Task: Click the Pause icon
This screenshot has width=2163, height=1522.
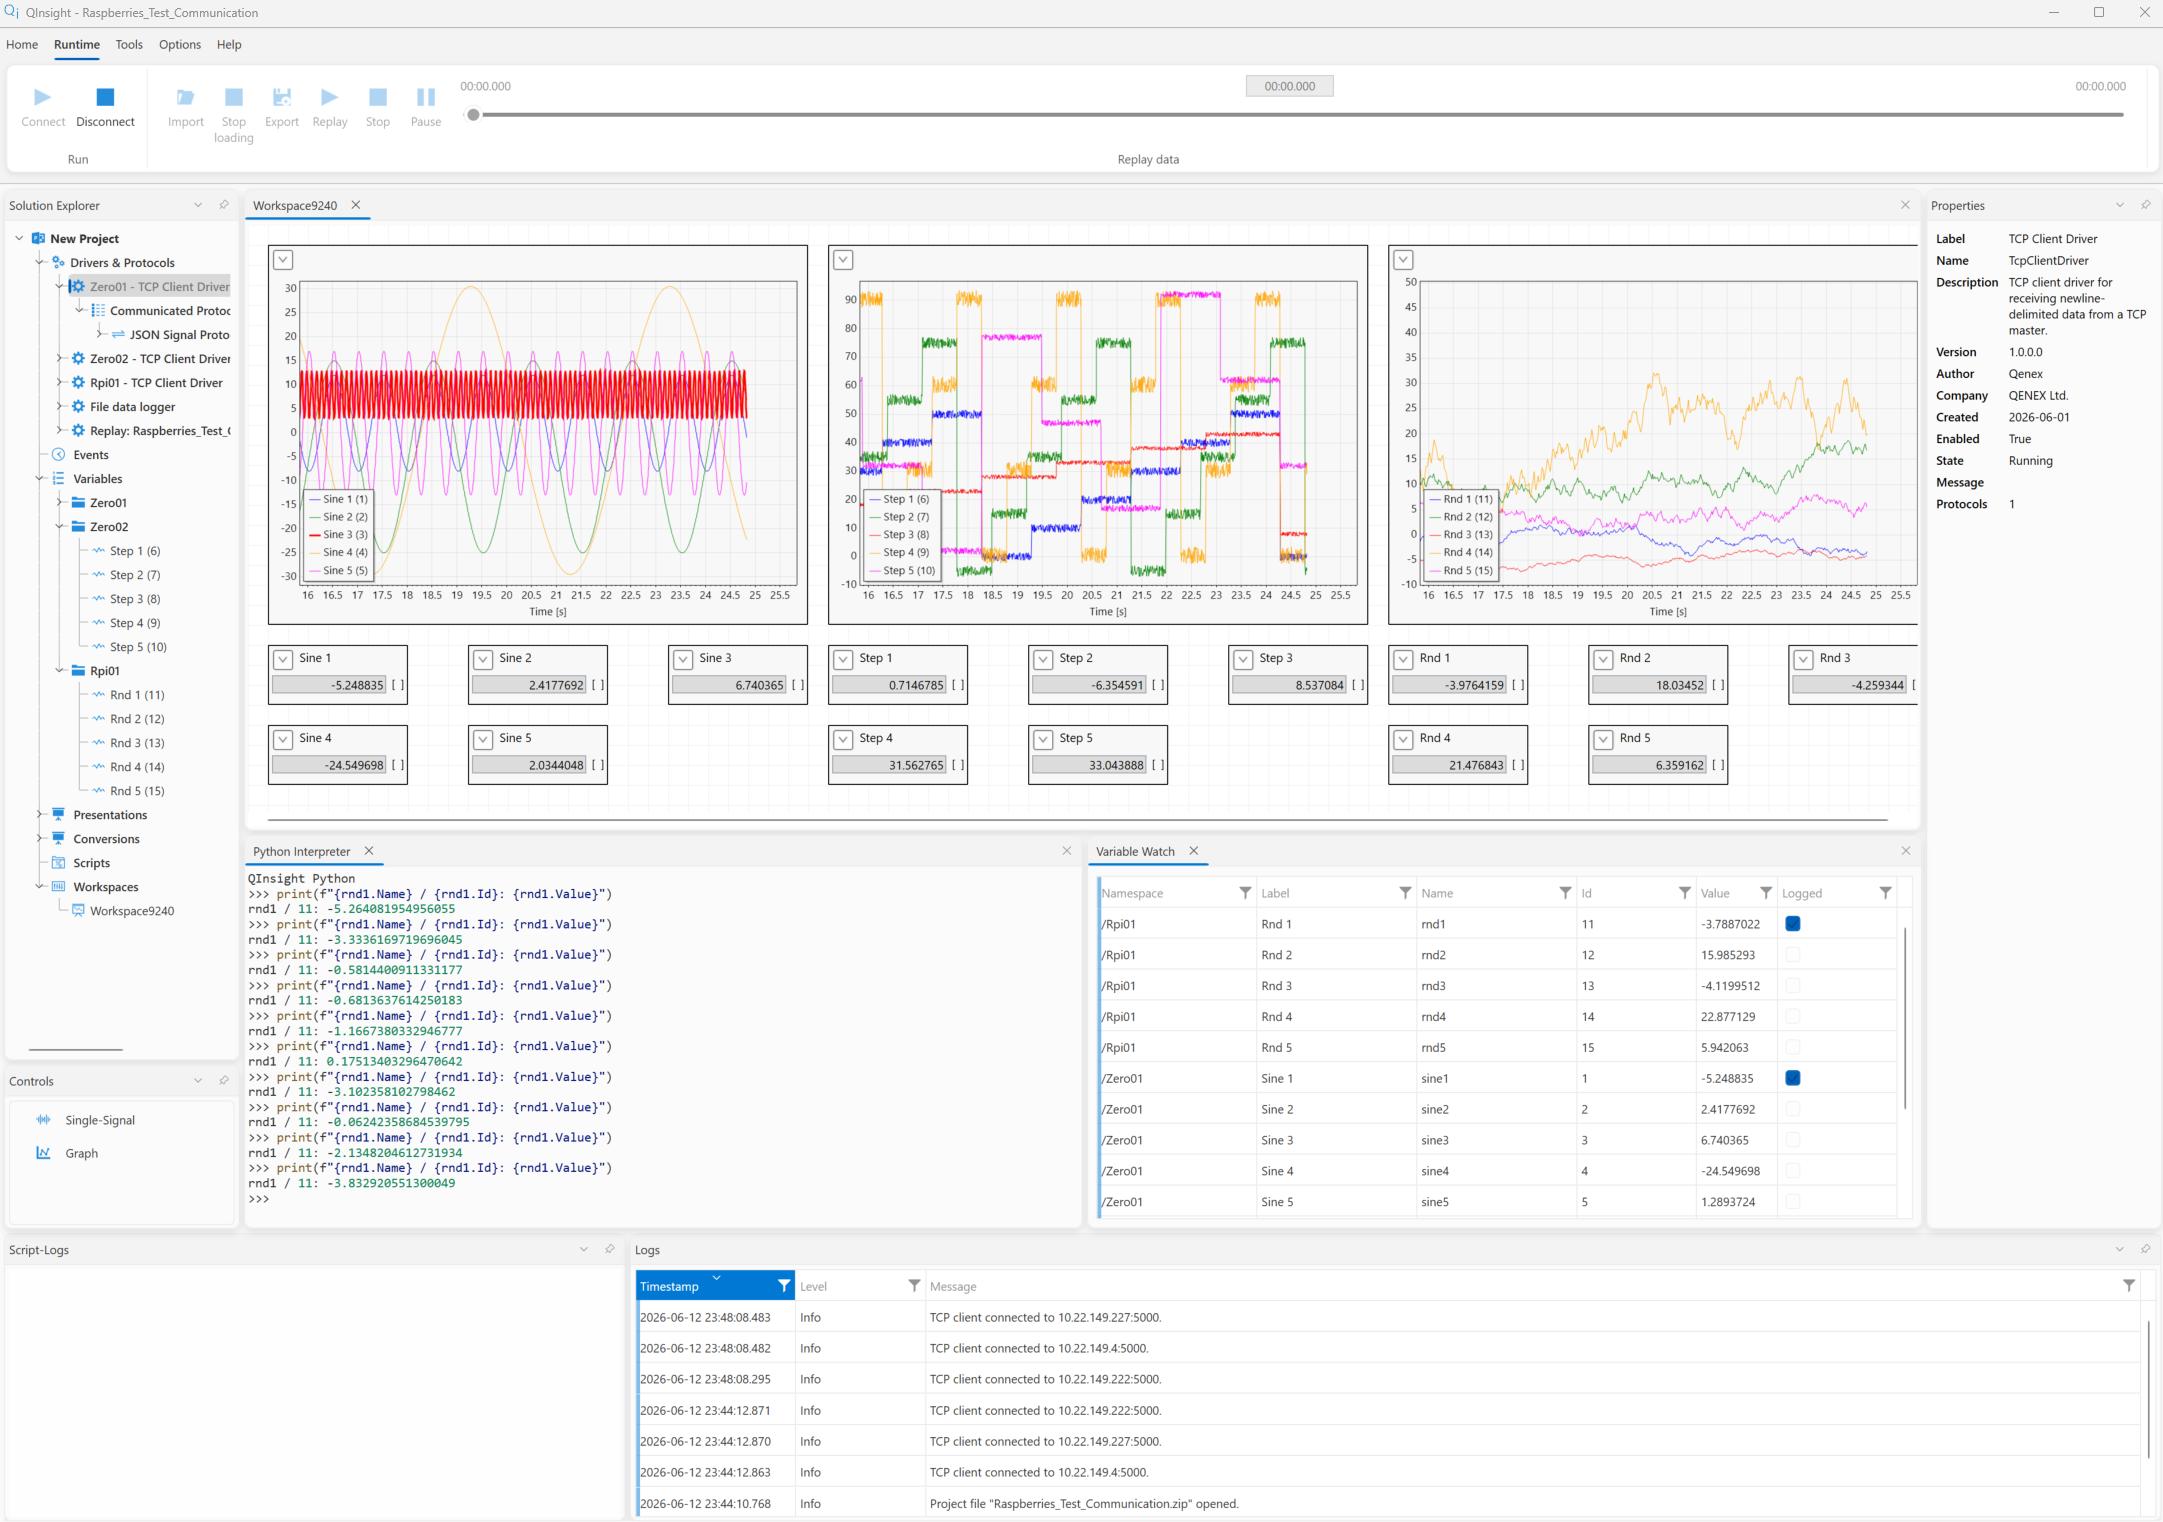Action: coord(426,97)
